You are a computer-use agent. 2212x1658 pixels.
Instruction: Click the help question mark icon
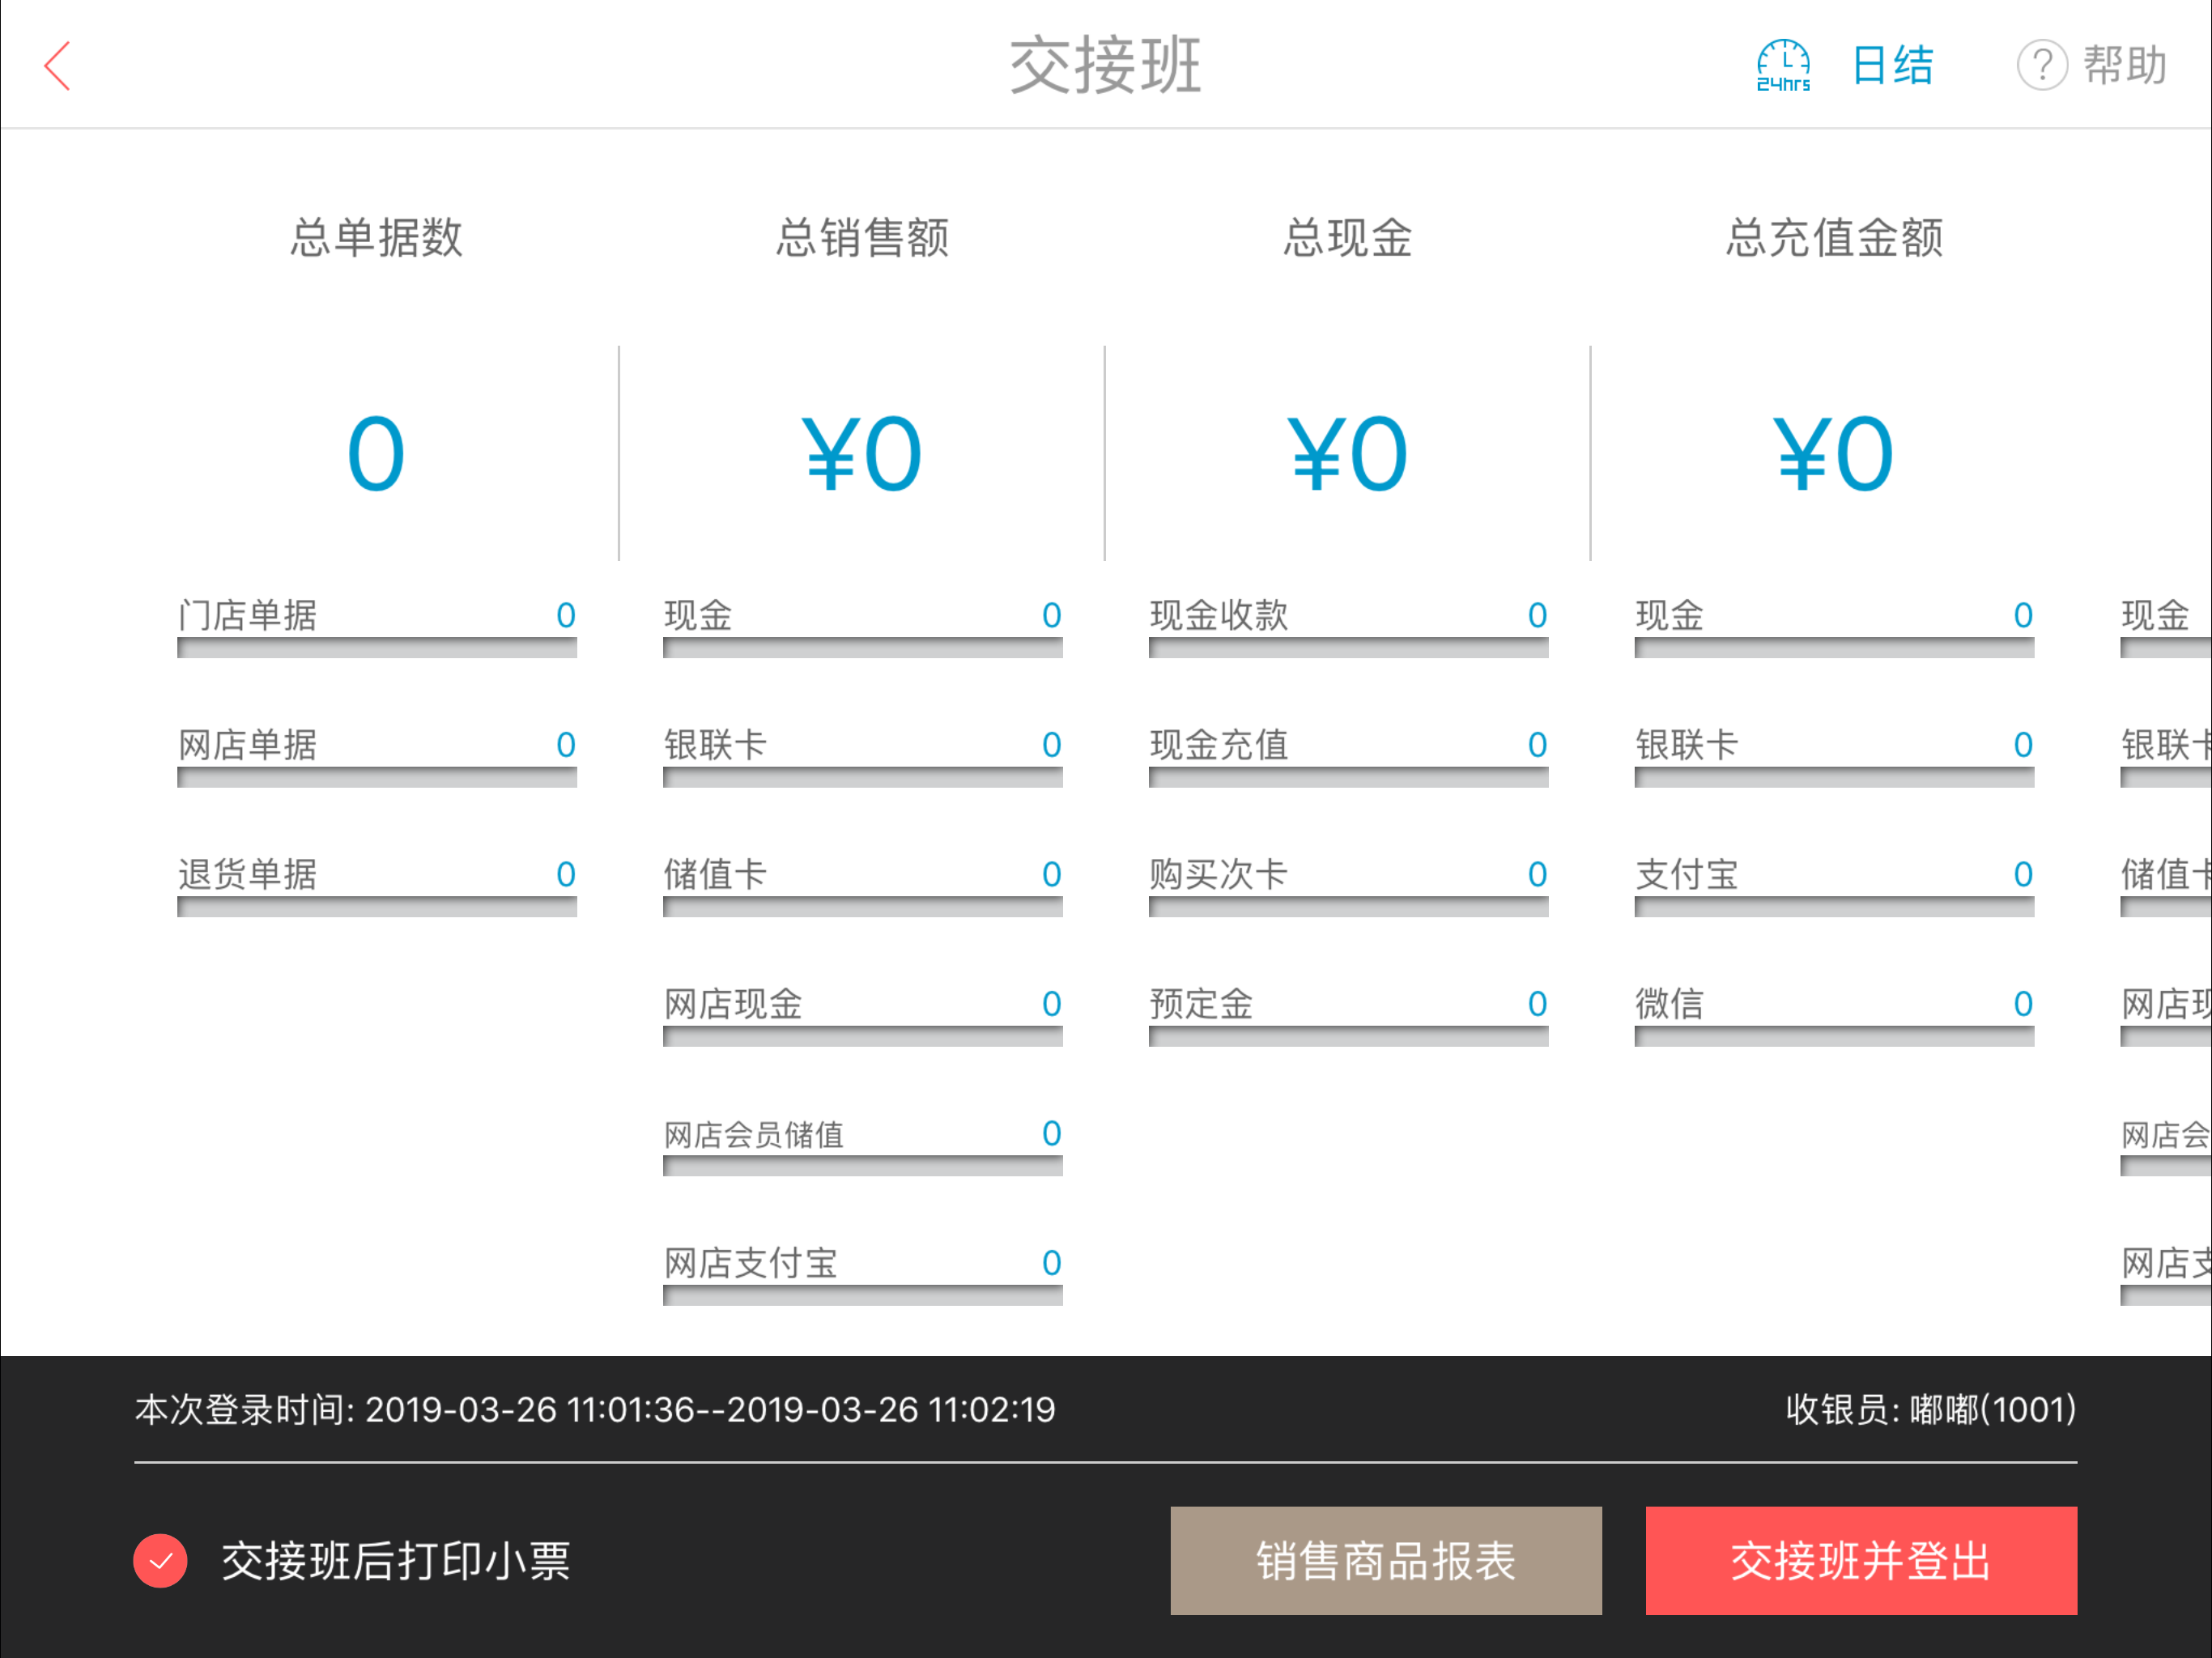[2041, 66]
